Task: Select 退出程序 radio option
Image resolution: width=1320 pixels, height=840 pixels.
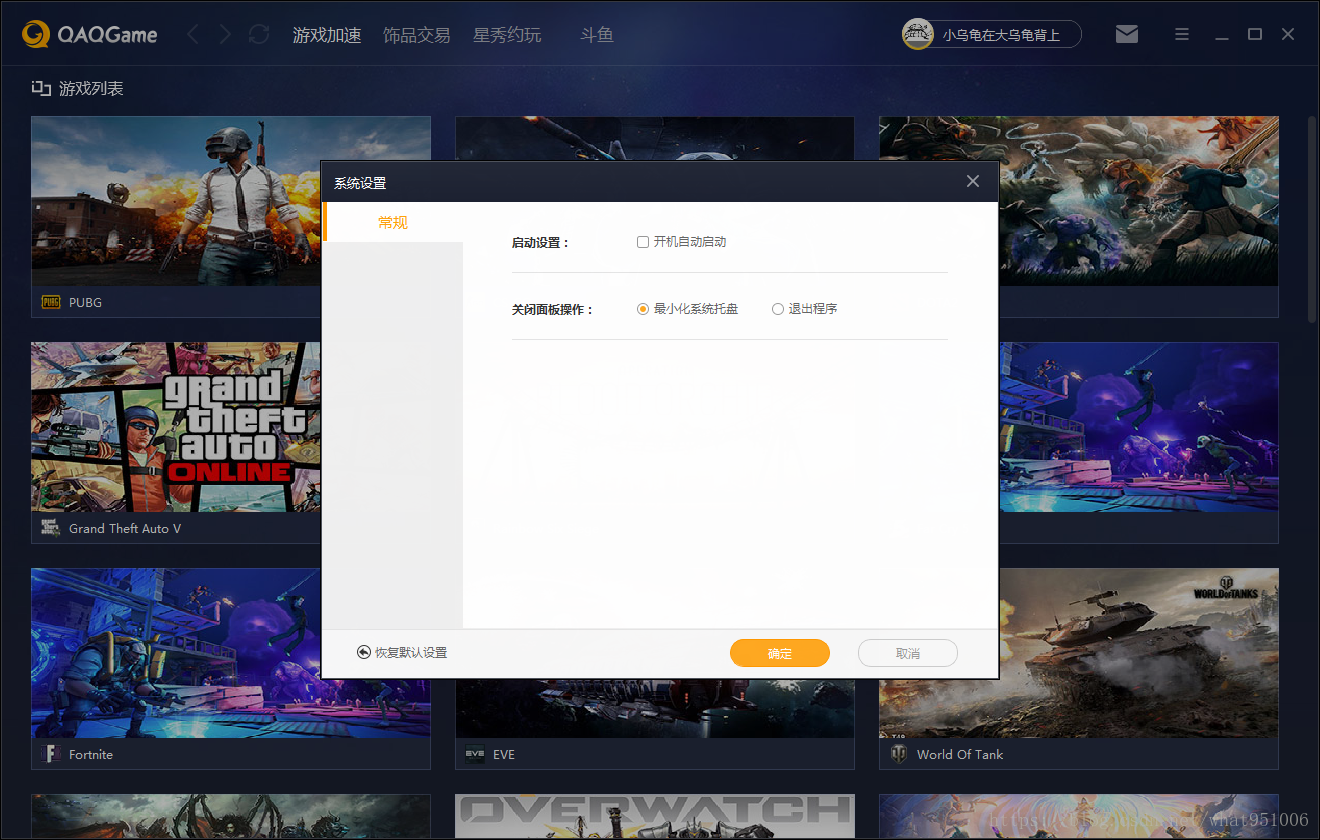Action: click(x=778, y=309)
